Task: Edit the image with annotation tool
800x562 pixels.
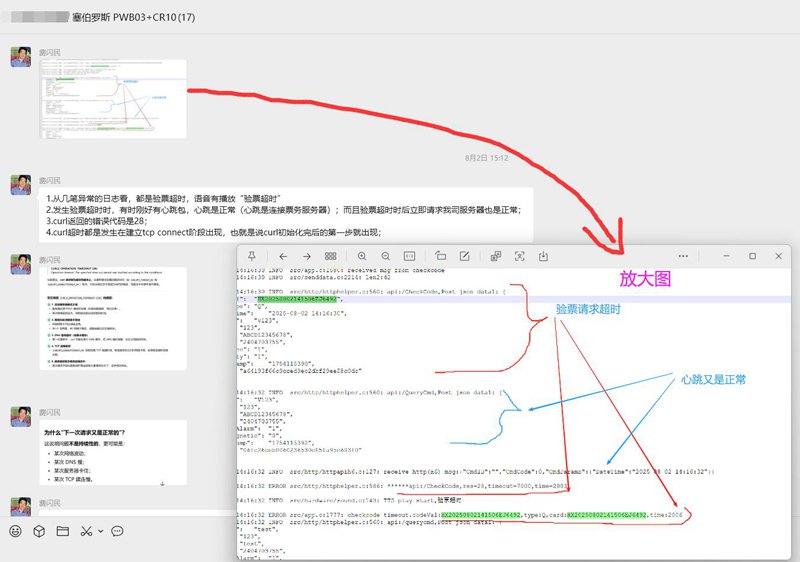Action: pyautogui.click(x=465, y=257)
